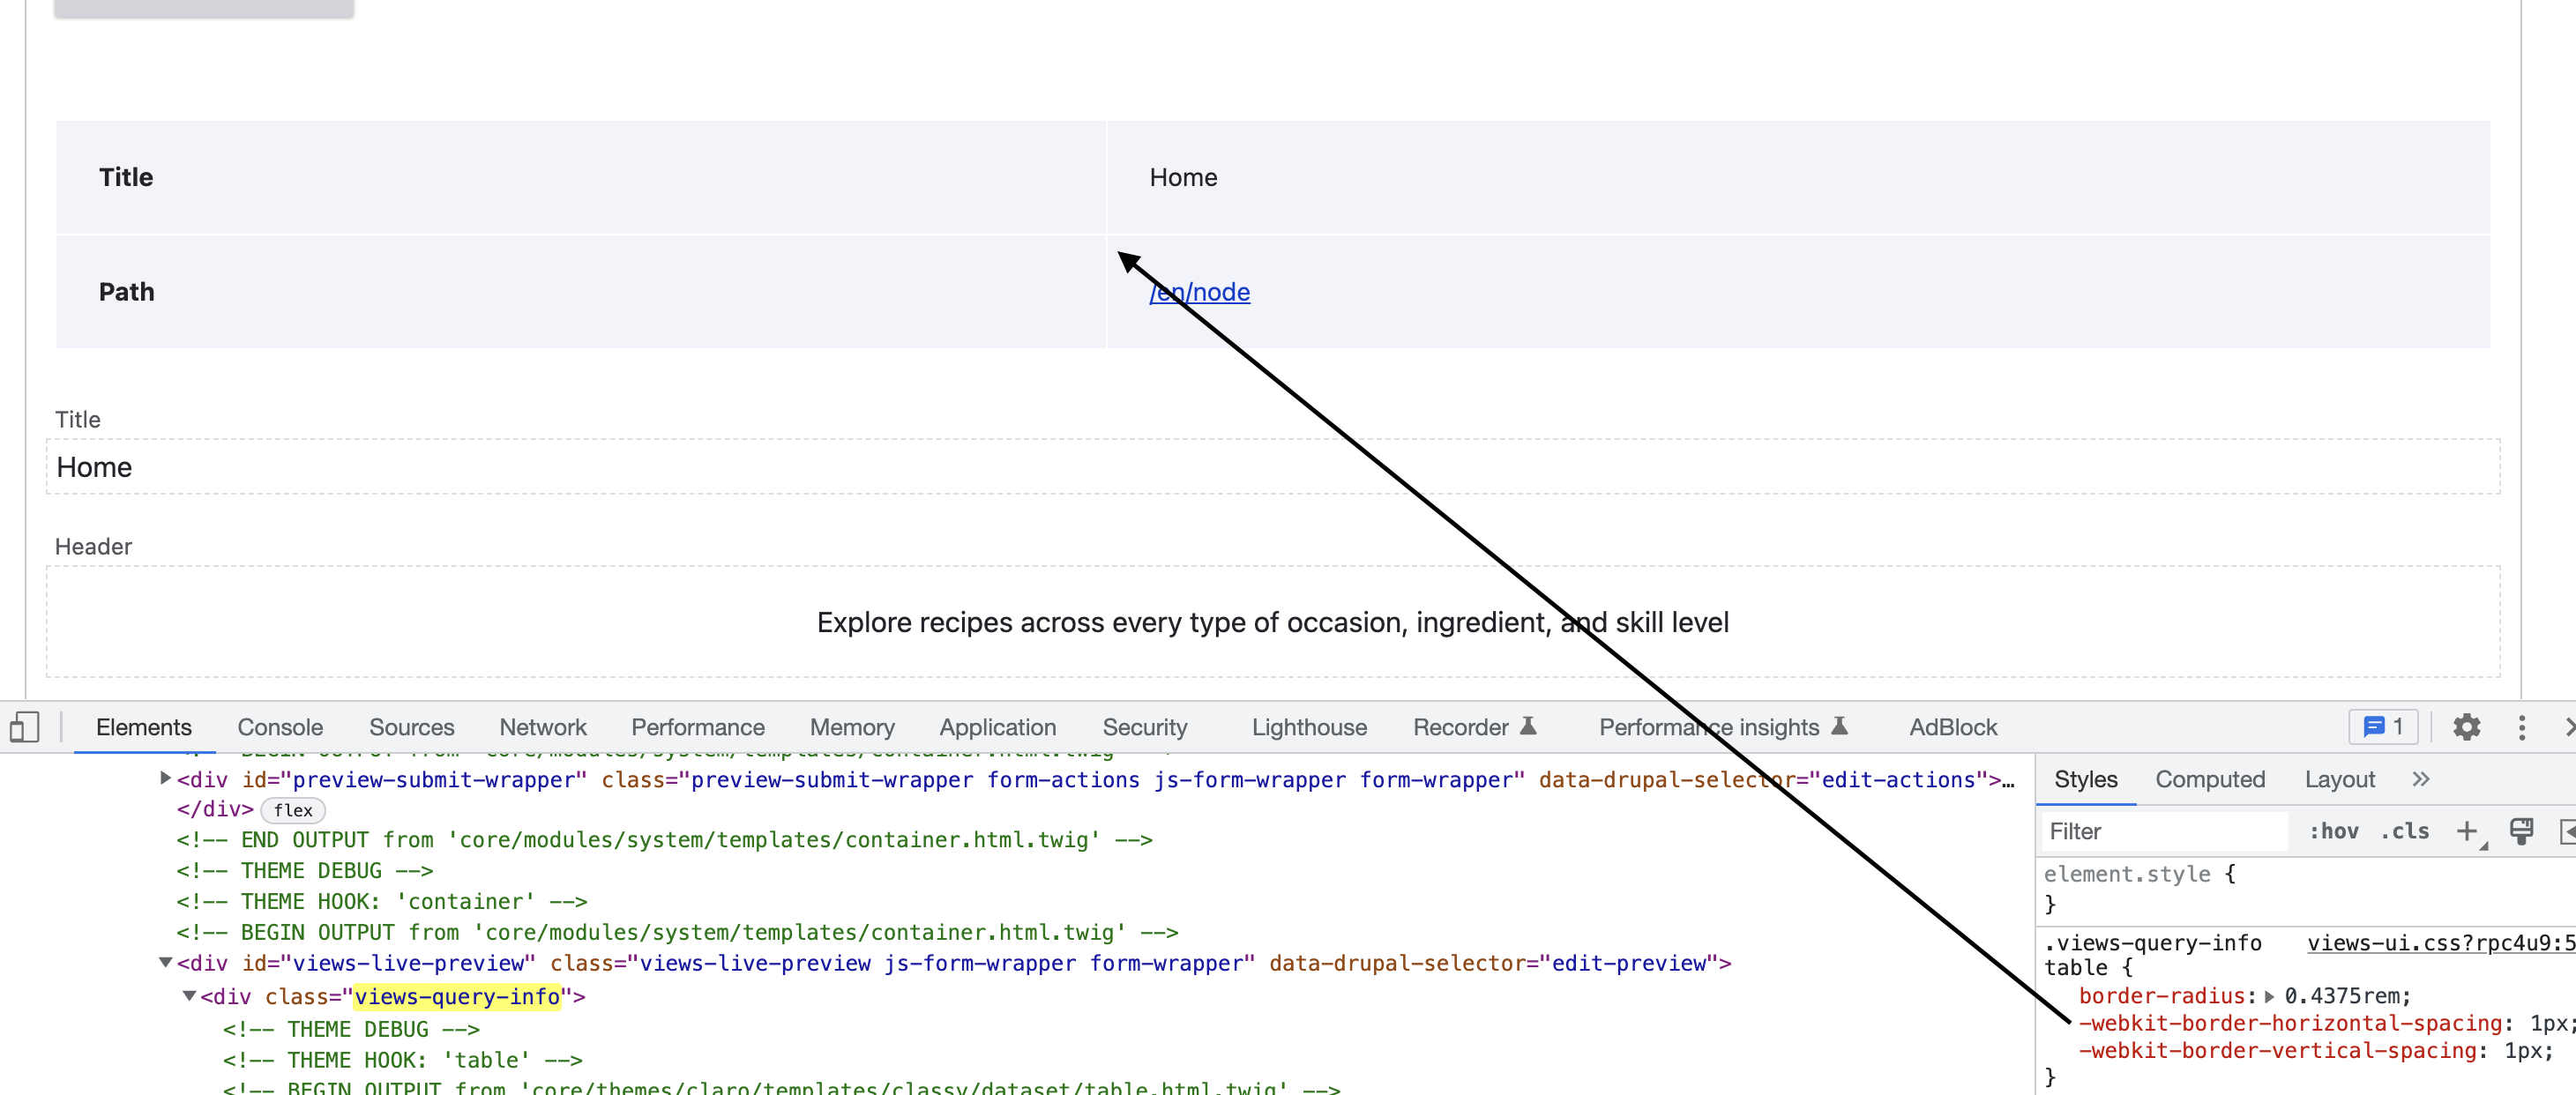Click the brush icon to toggle element state rendering

[x=2522, y=831]
